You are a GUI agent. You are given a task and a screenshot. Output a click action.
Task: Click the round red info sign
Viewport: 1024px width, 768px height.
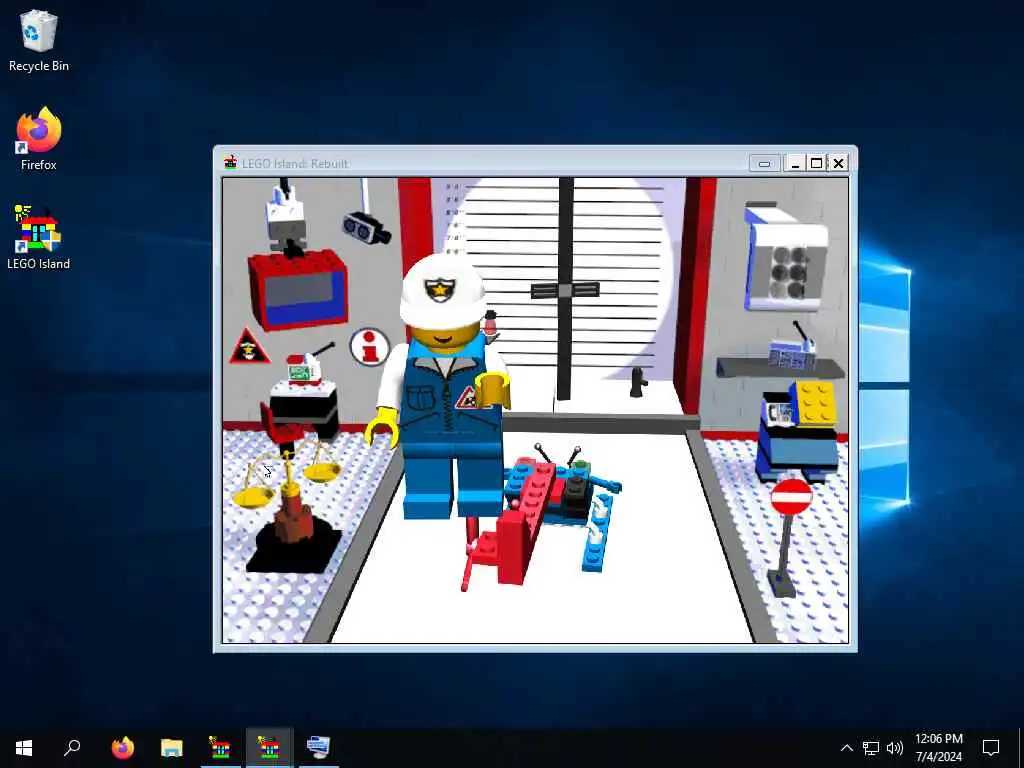click(x=370, y=346)
